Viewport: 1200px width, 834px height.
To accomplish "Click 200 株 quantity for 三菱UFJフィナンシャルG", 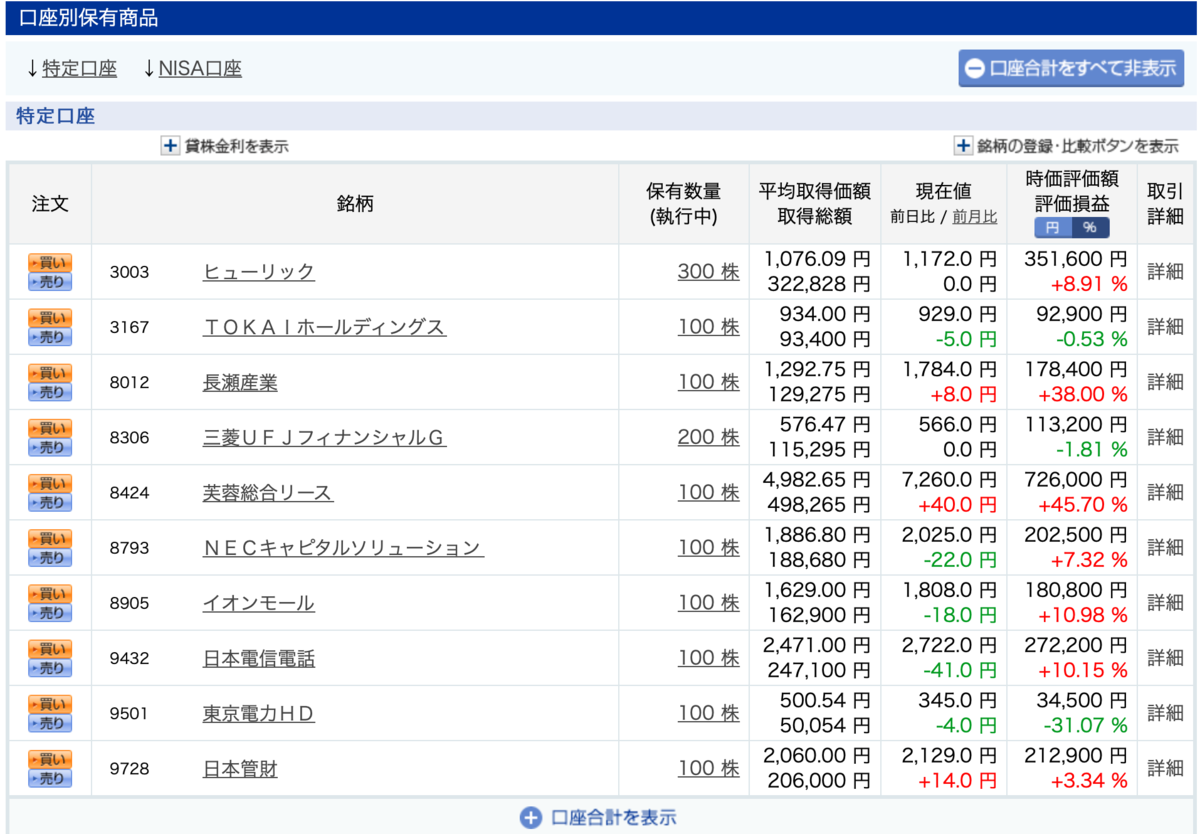I will coord(708,437).
